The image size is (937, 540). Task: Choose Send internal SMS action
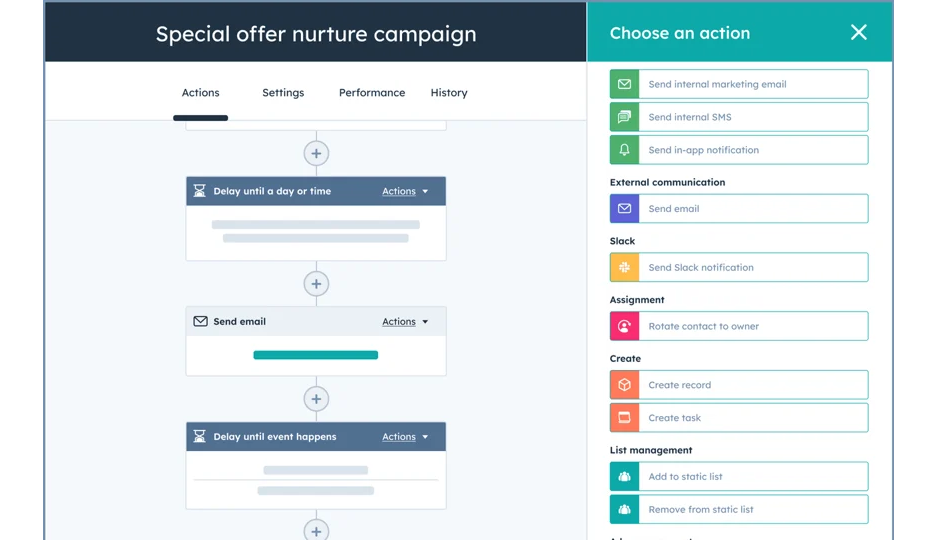coord(739,117)
